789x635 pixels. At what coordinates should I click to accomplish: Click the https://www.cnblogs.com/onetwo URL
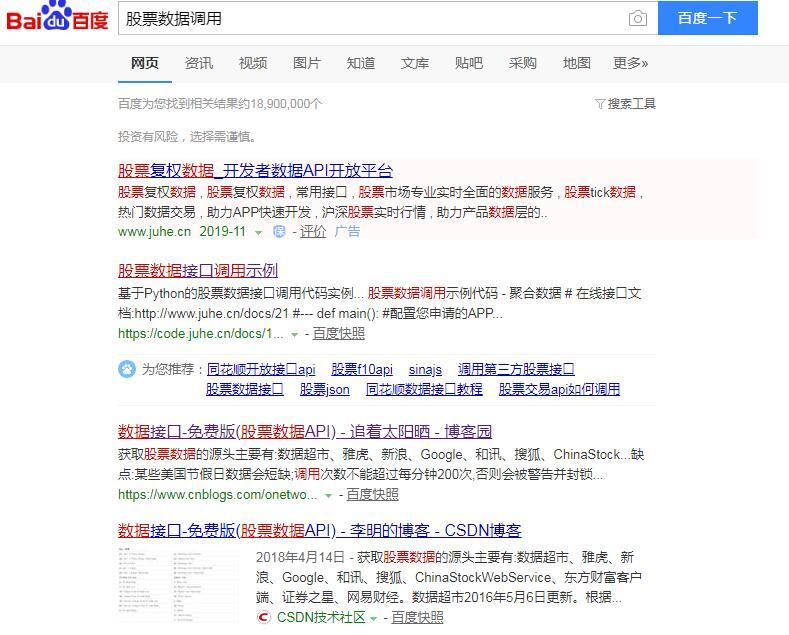[x=218, y=495]
